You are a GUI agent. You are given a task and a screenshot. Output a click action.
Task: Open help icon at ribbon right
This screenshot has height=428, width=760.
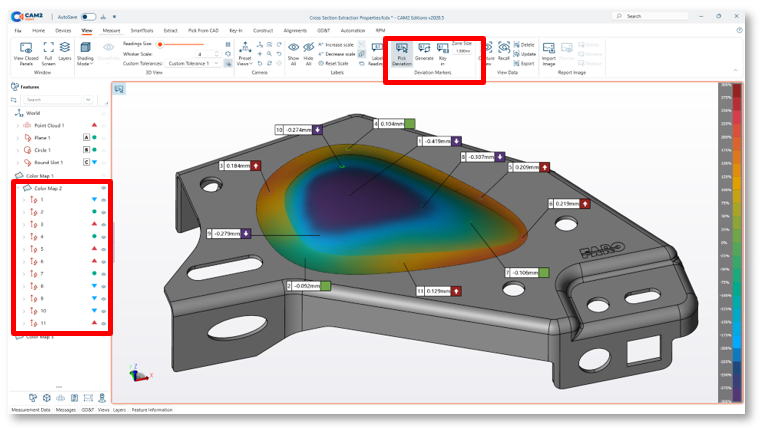click(x=739, y=30)
